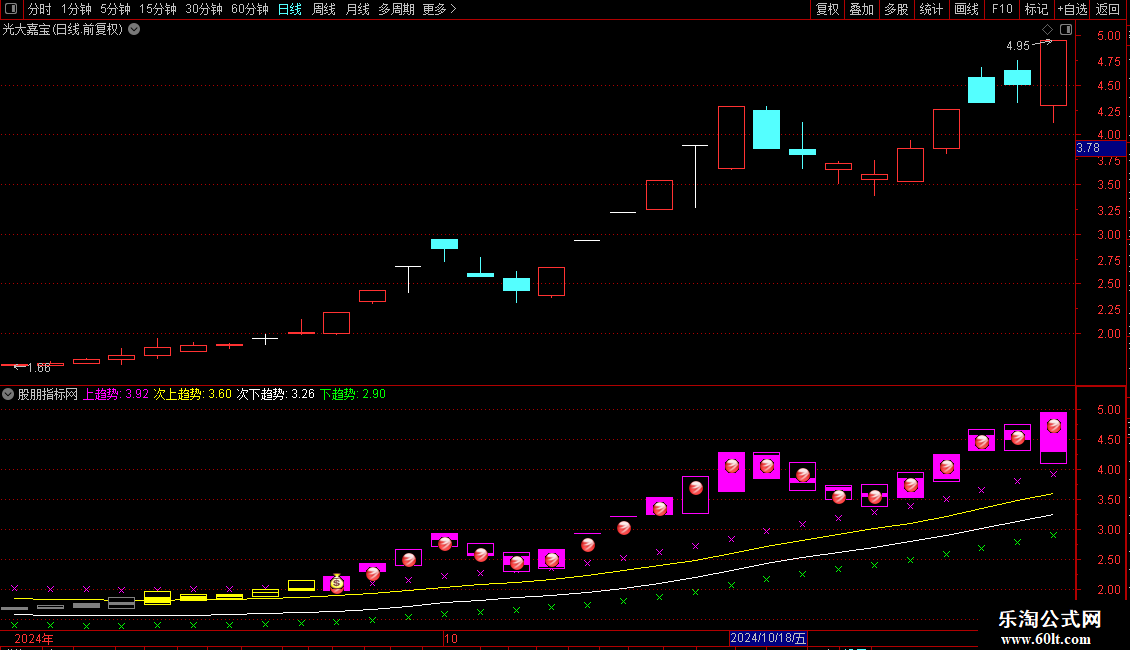1130x650 pixels.
Task: Select the 15分钟 period
Action: (x=158, y=9)
